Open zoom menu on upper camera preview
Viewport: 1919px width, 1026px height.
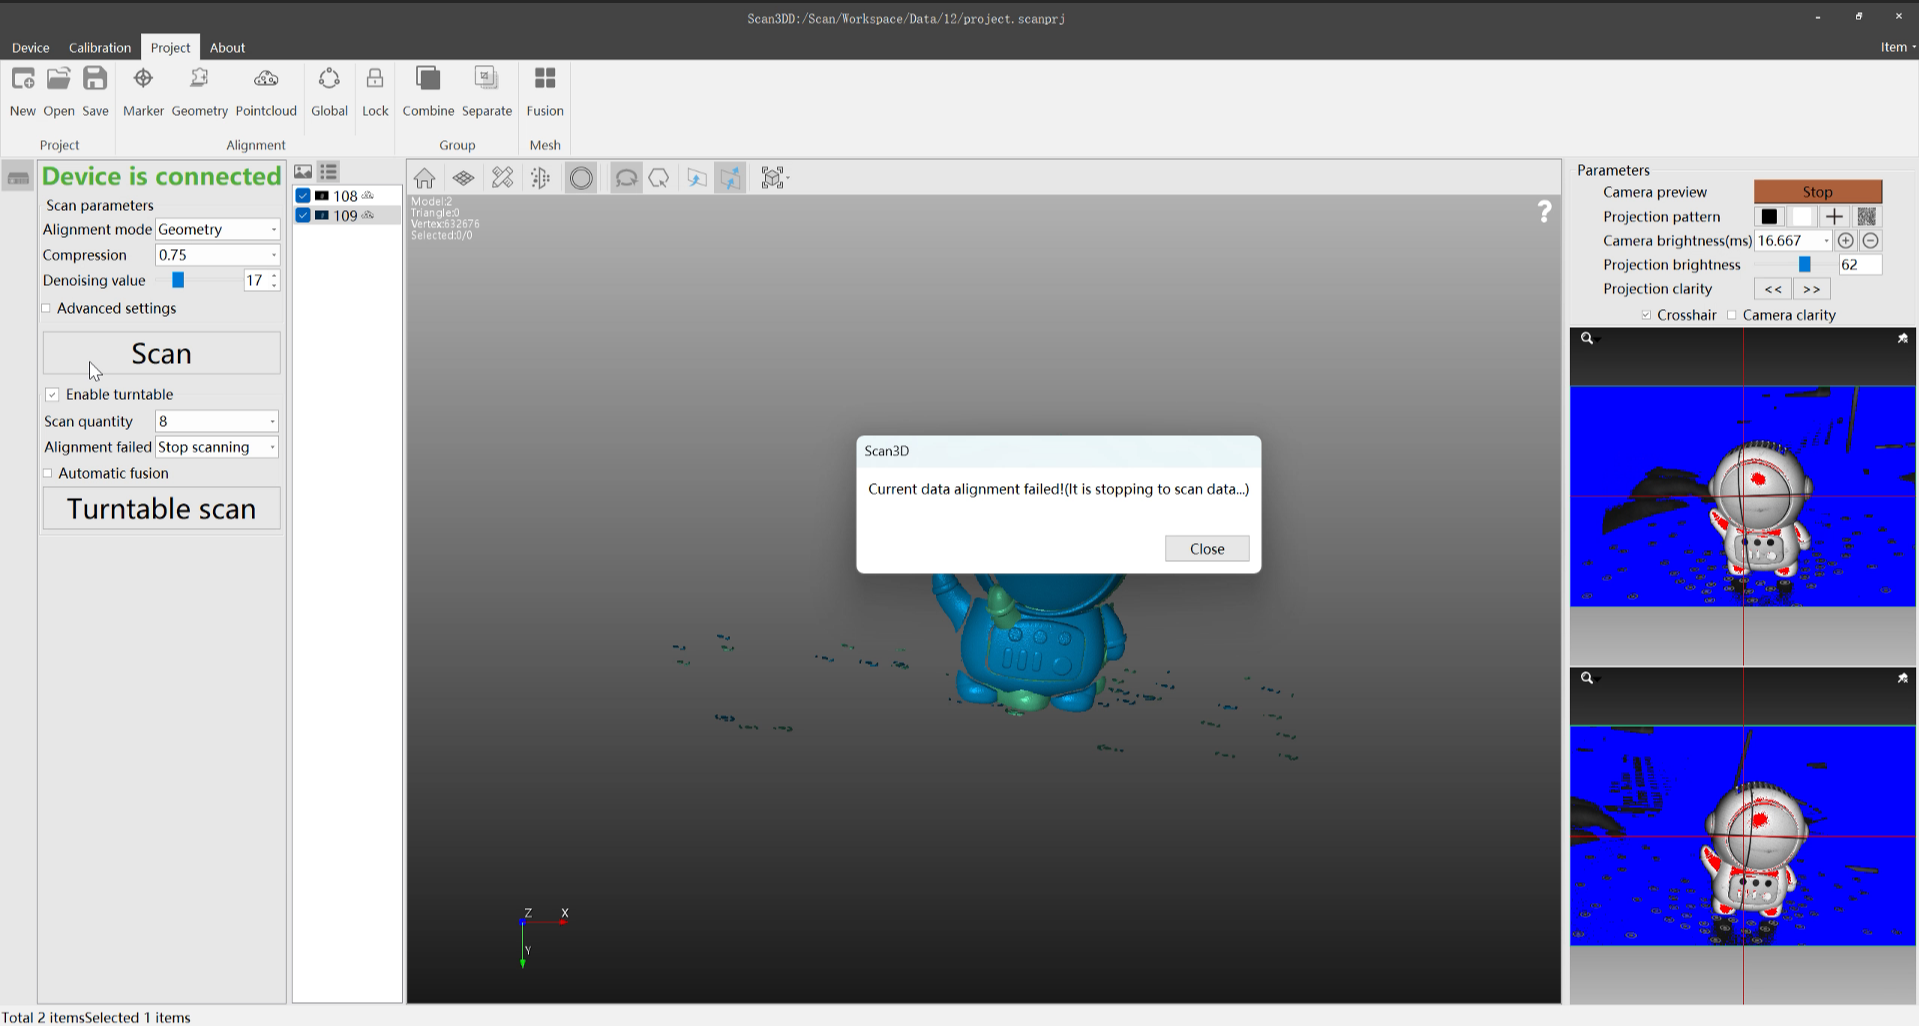coord(1589,339)
